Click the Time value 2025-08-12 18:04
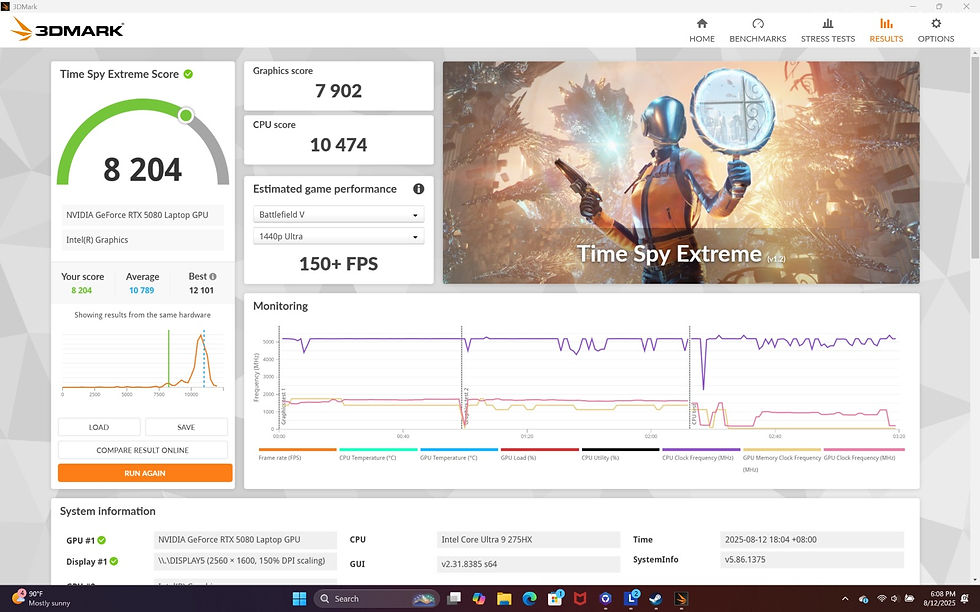 point(812,539)
